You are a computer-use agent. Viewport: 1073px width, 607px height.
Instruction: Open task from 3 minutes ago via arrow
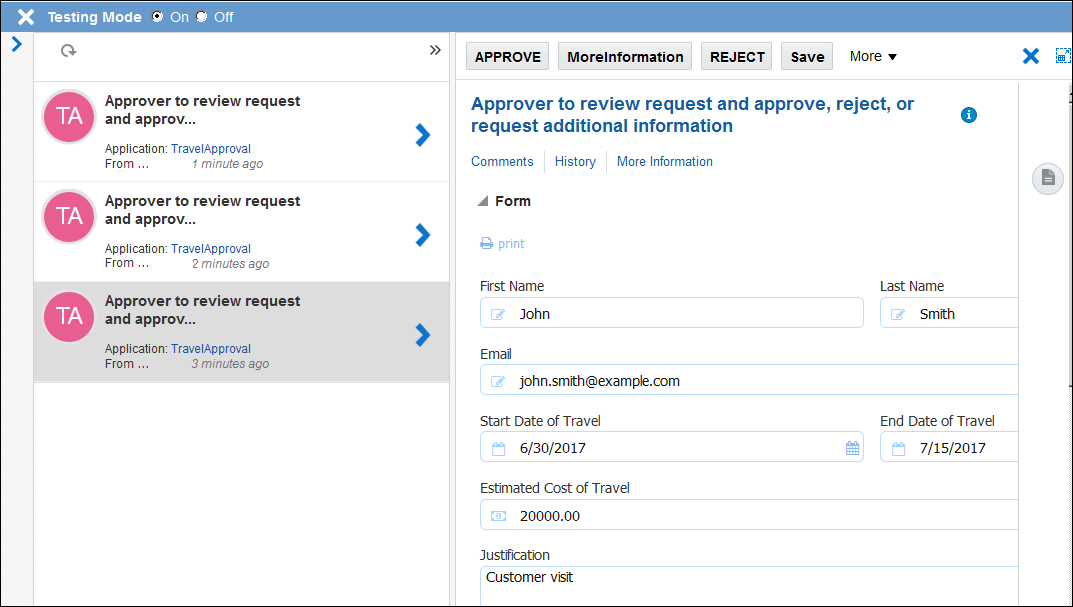coord(423,335)
